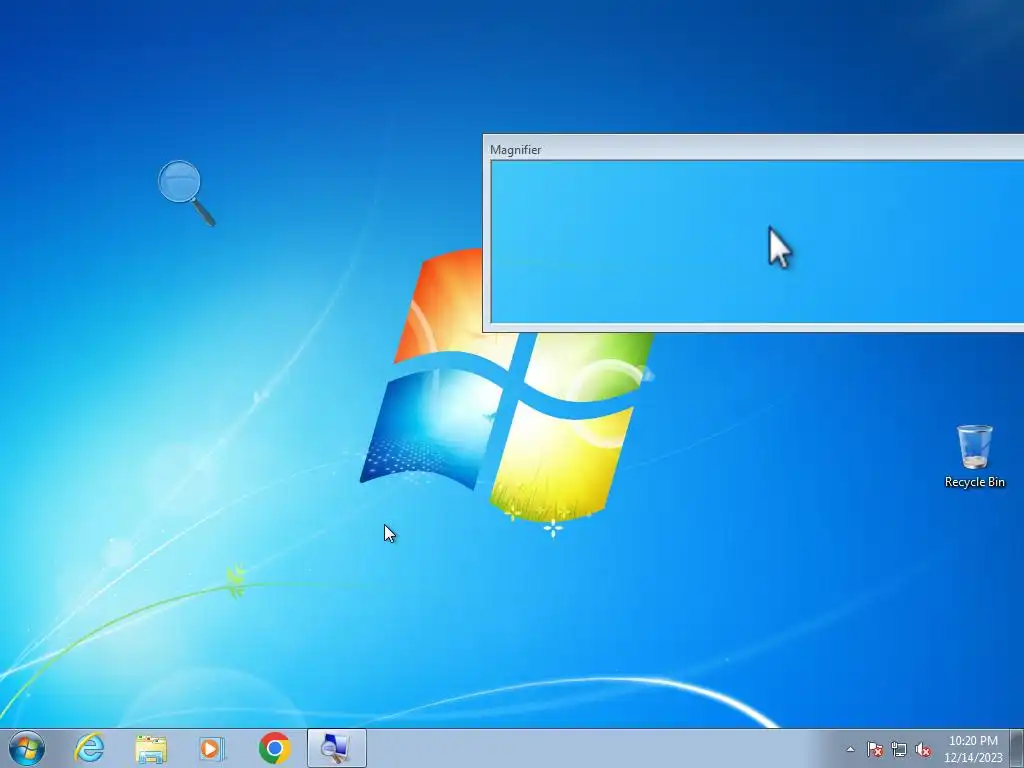Open the Recycle Bin desktop icon

[974, 456]
